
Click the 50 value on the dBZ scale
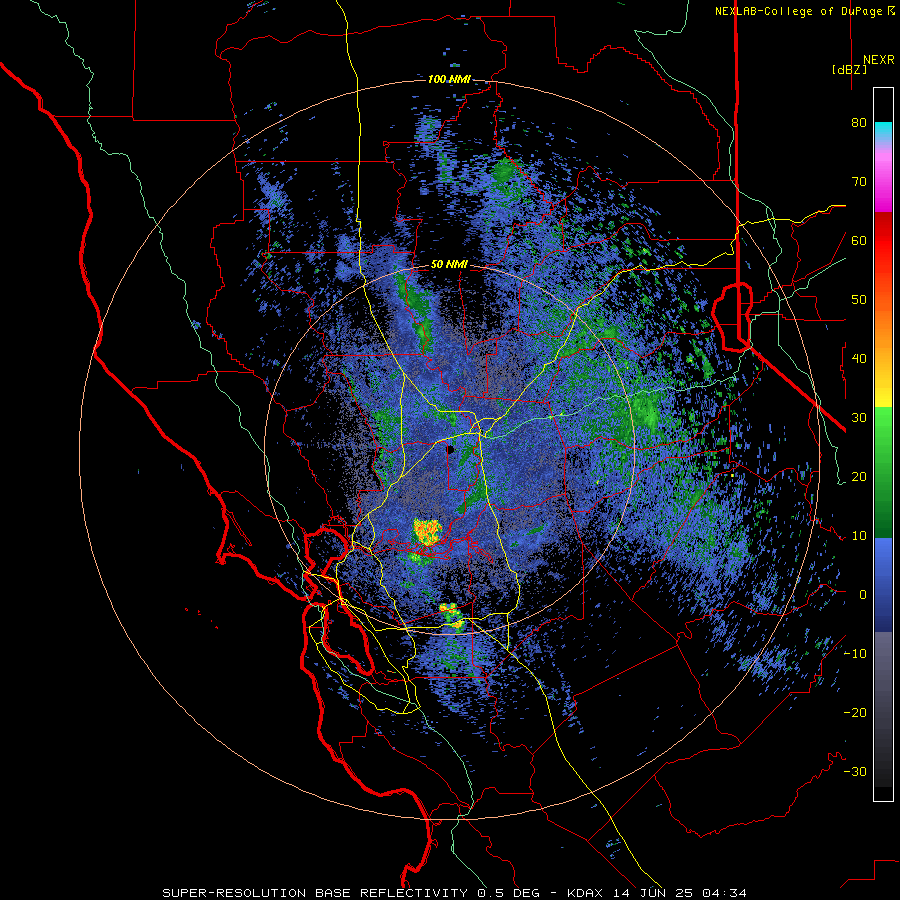pyautogui.click(x=859, y=300)
